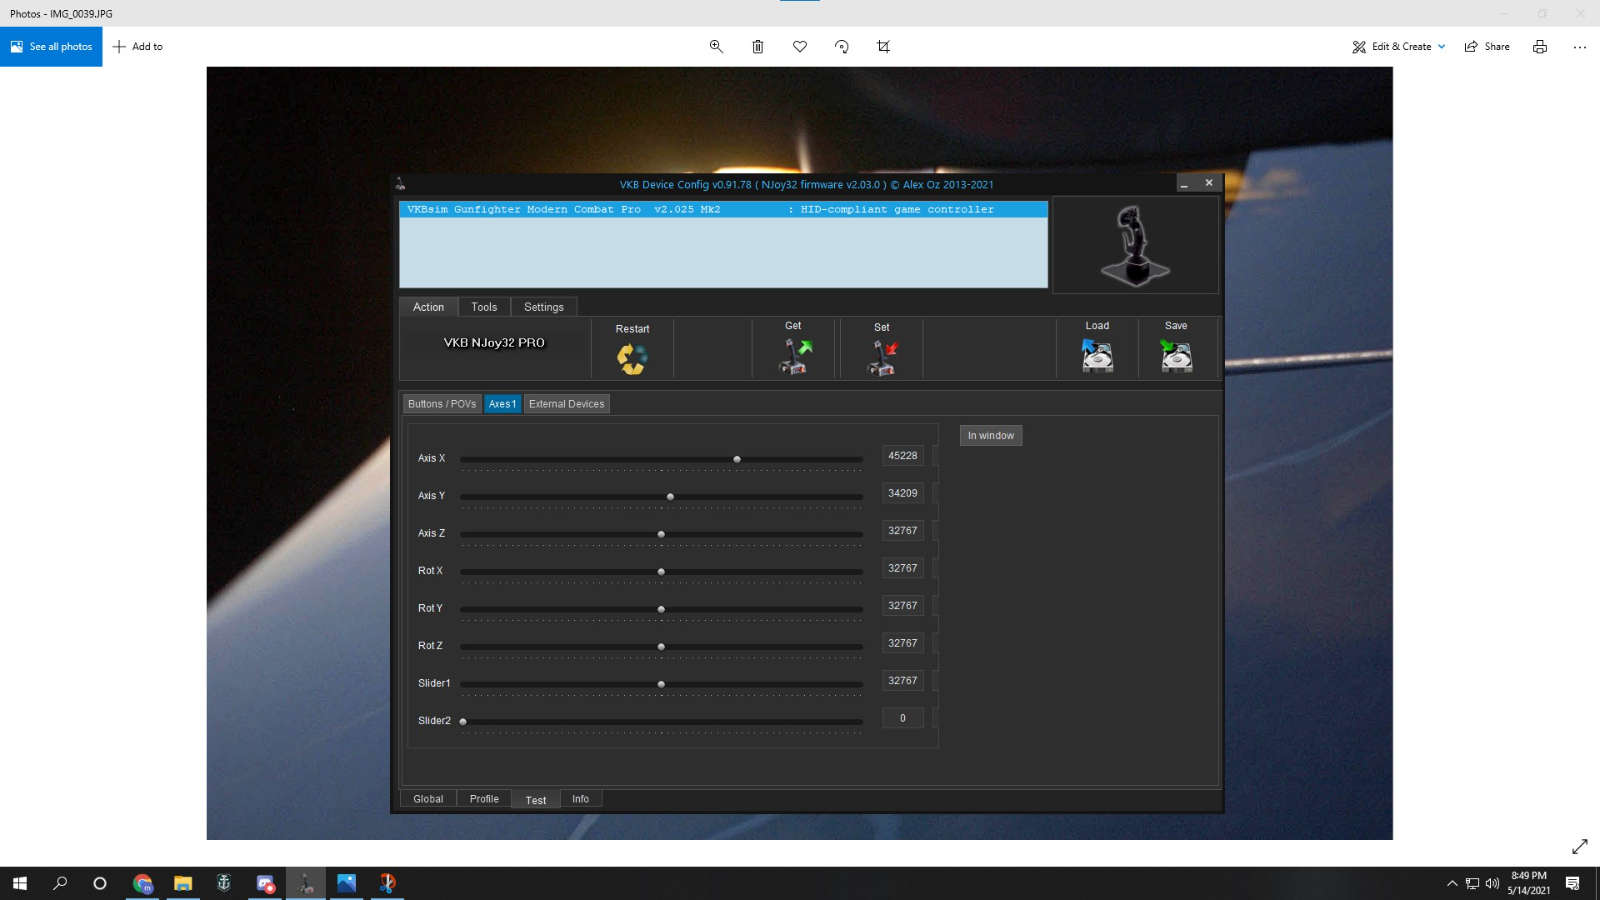Select the External Devices tab
Viewport: 1600px width, 900px height.
point(566,404)
